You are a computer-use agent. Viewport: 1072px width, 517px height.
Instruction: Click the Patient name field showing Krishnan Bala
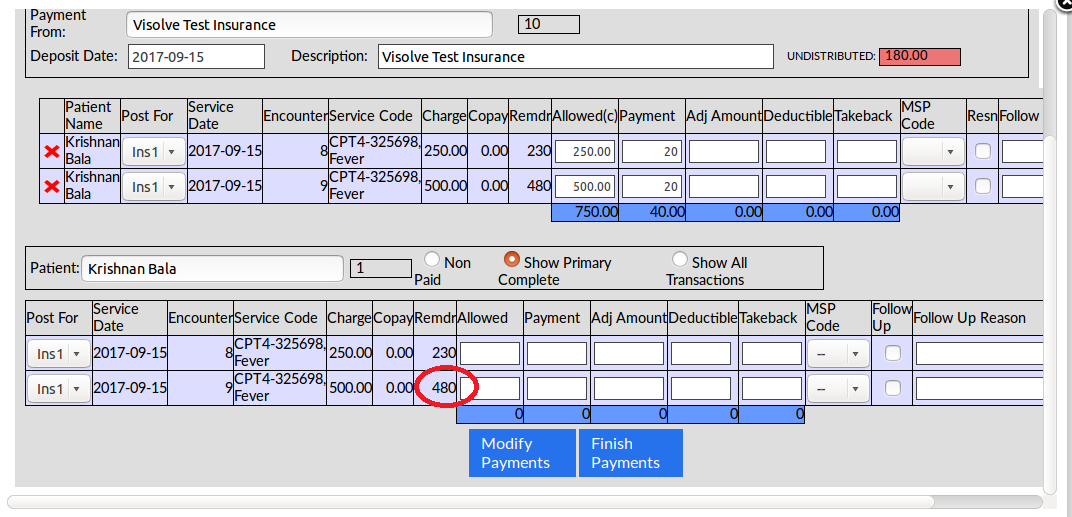click(x=213, y=268)
